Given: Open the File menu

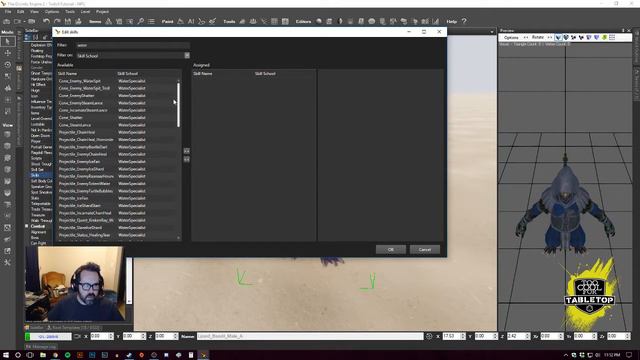Looking at the screenshot, I should 8,12.
